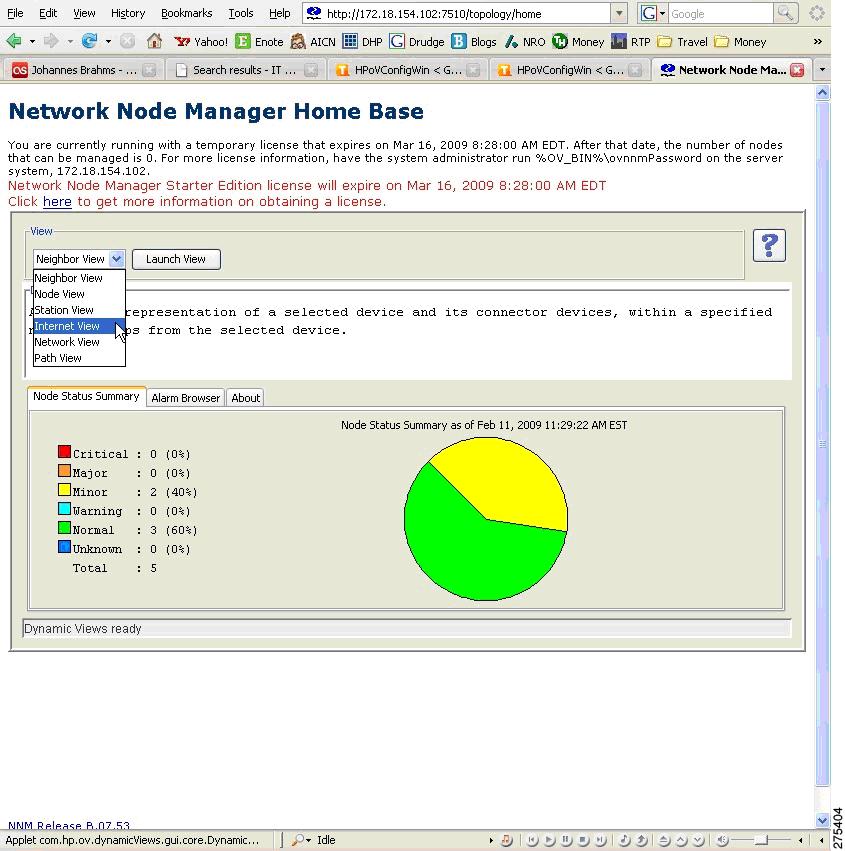Screen dimensions: 845x851
Task: Mute audio with the speaker icon
Action: tap(722, 840)
